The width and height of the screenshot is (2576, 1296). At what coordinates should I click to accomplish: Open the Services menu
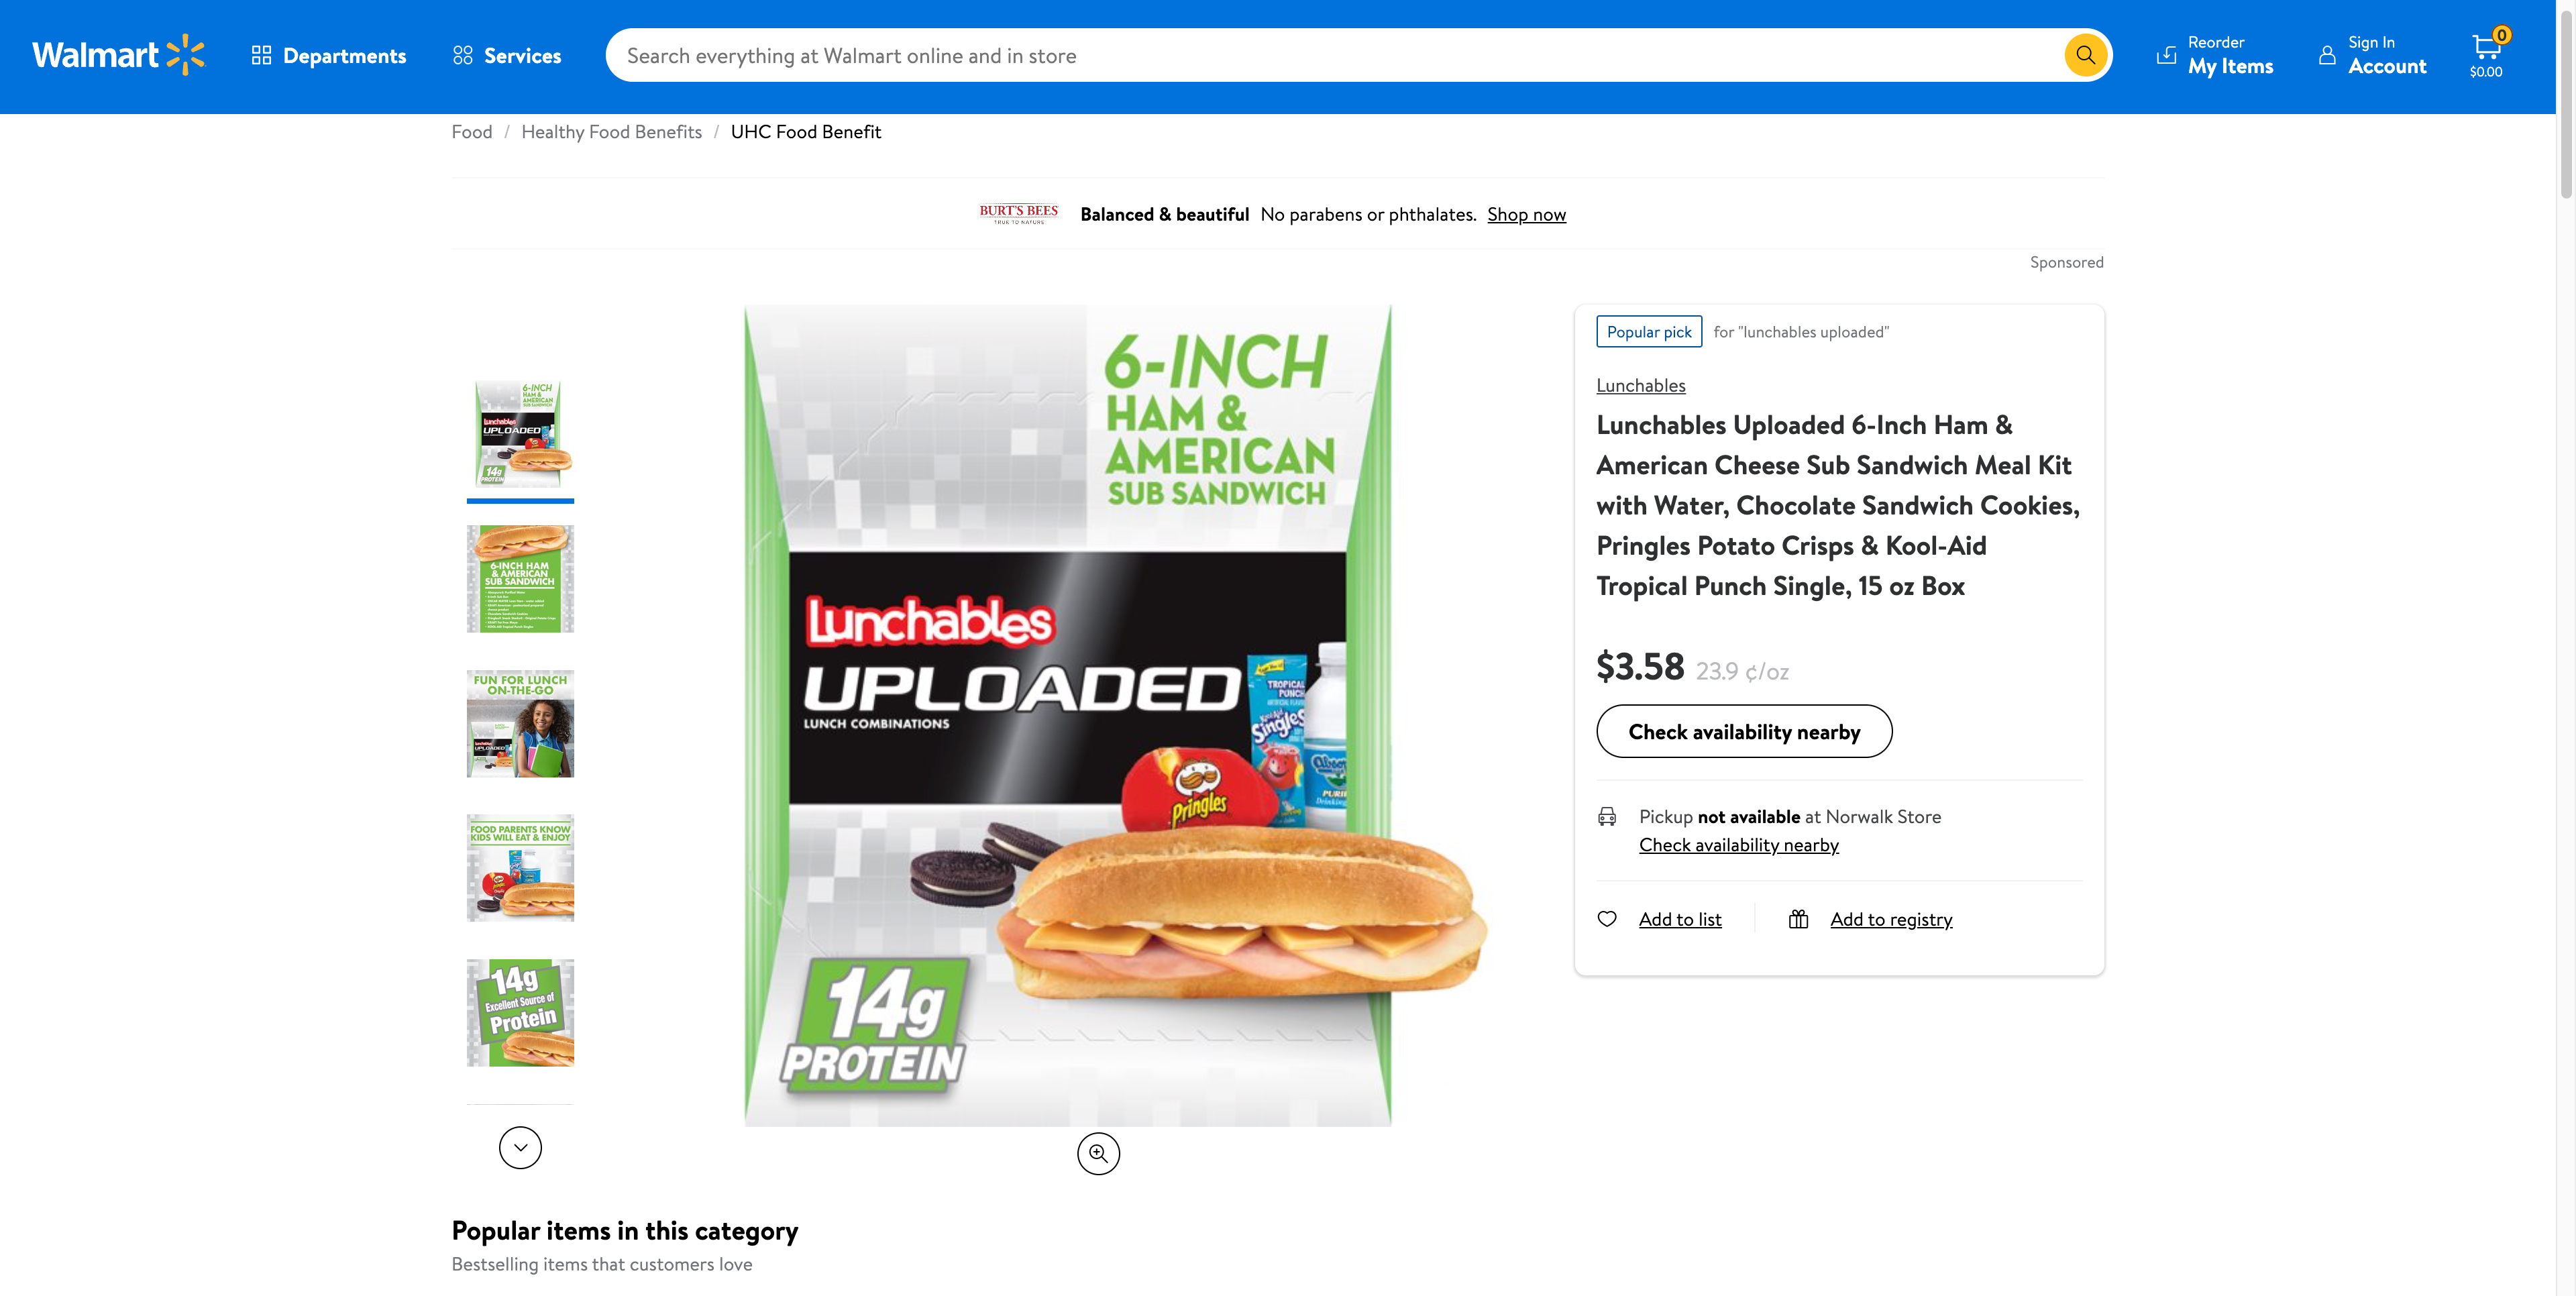[x=507, y=56]
